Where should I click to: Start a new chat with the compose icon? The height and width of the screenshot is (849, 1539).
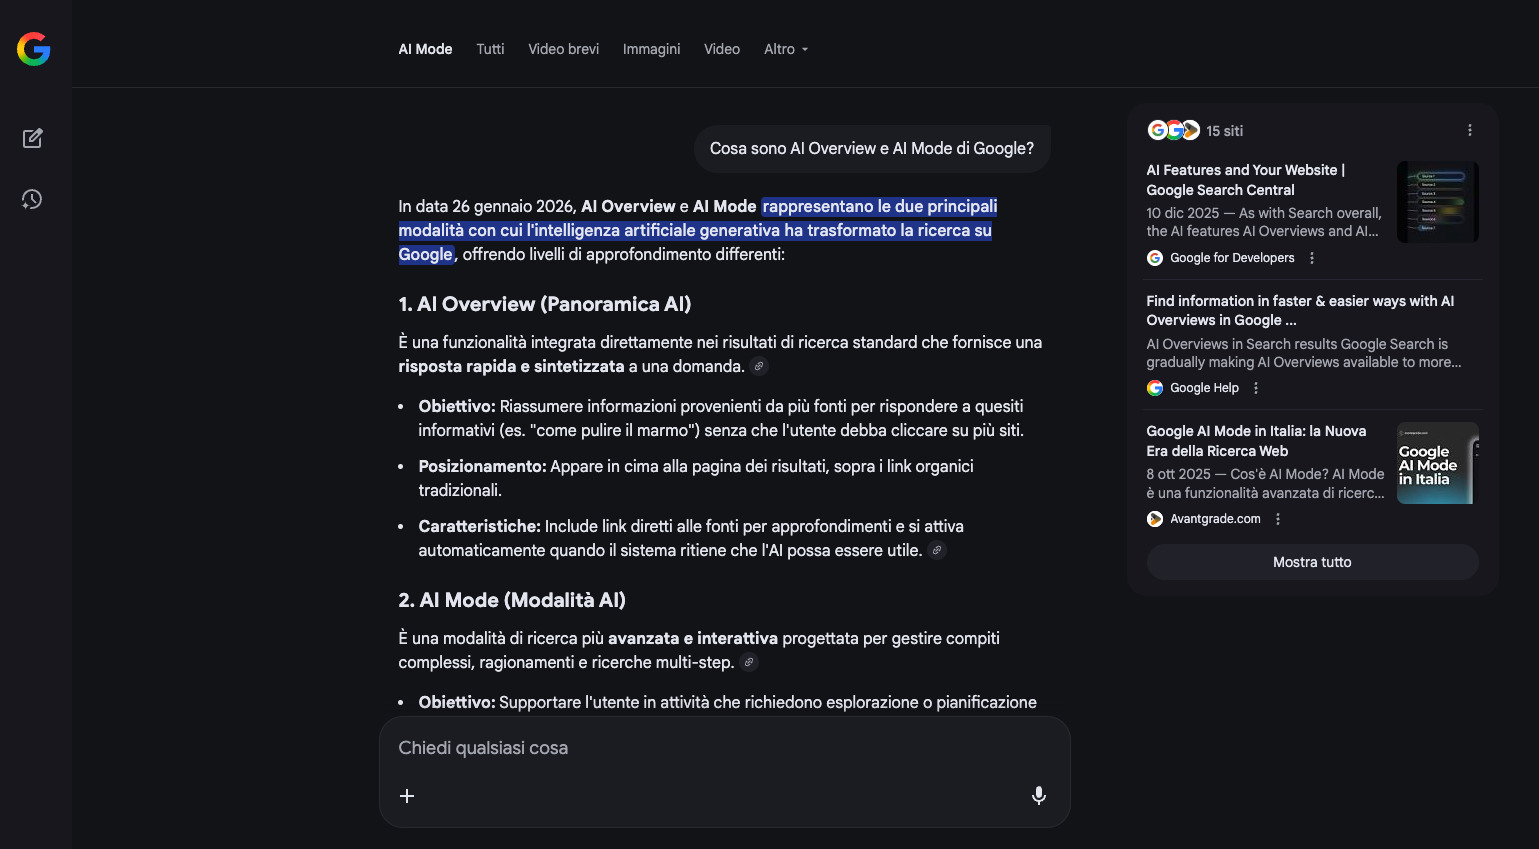[32, 138]
